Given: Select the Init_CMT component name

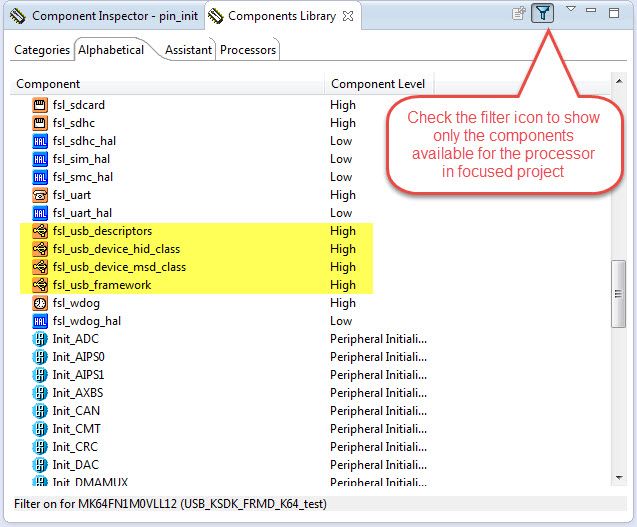Looking at the screenshot, I should (76, 429).
